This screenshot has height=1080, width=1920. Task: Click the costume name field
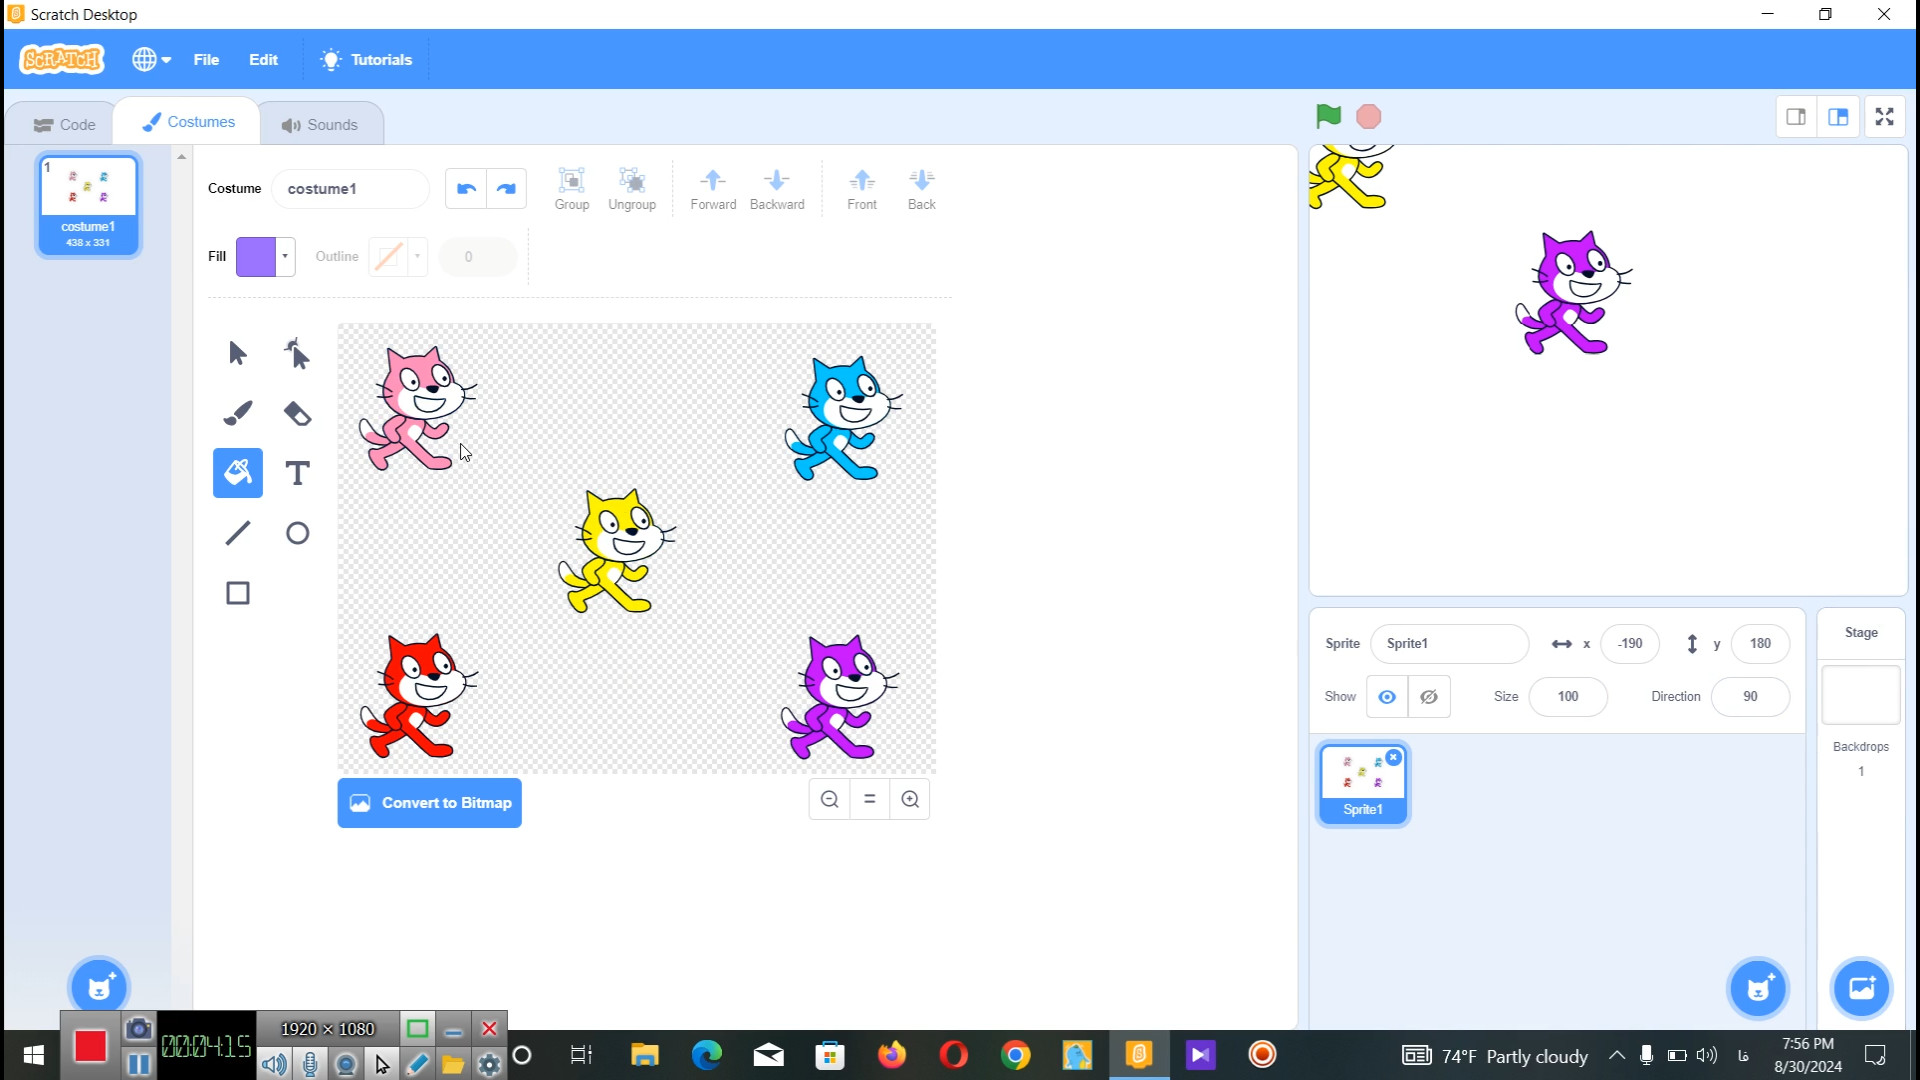pos(350,189)
